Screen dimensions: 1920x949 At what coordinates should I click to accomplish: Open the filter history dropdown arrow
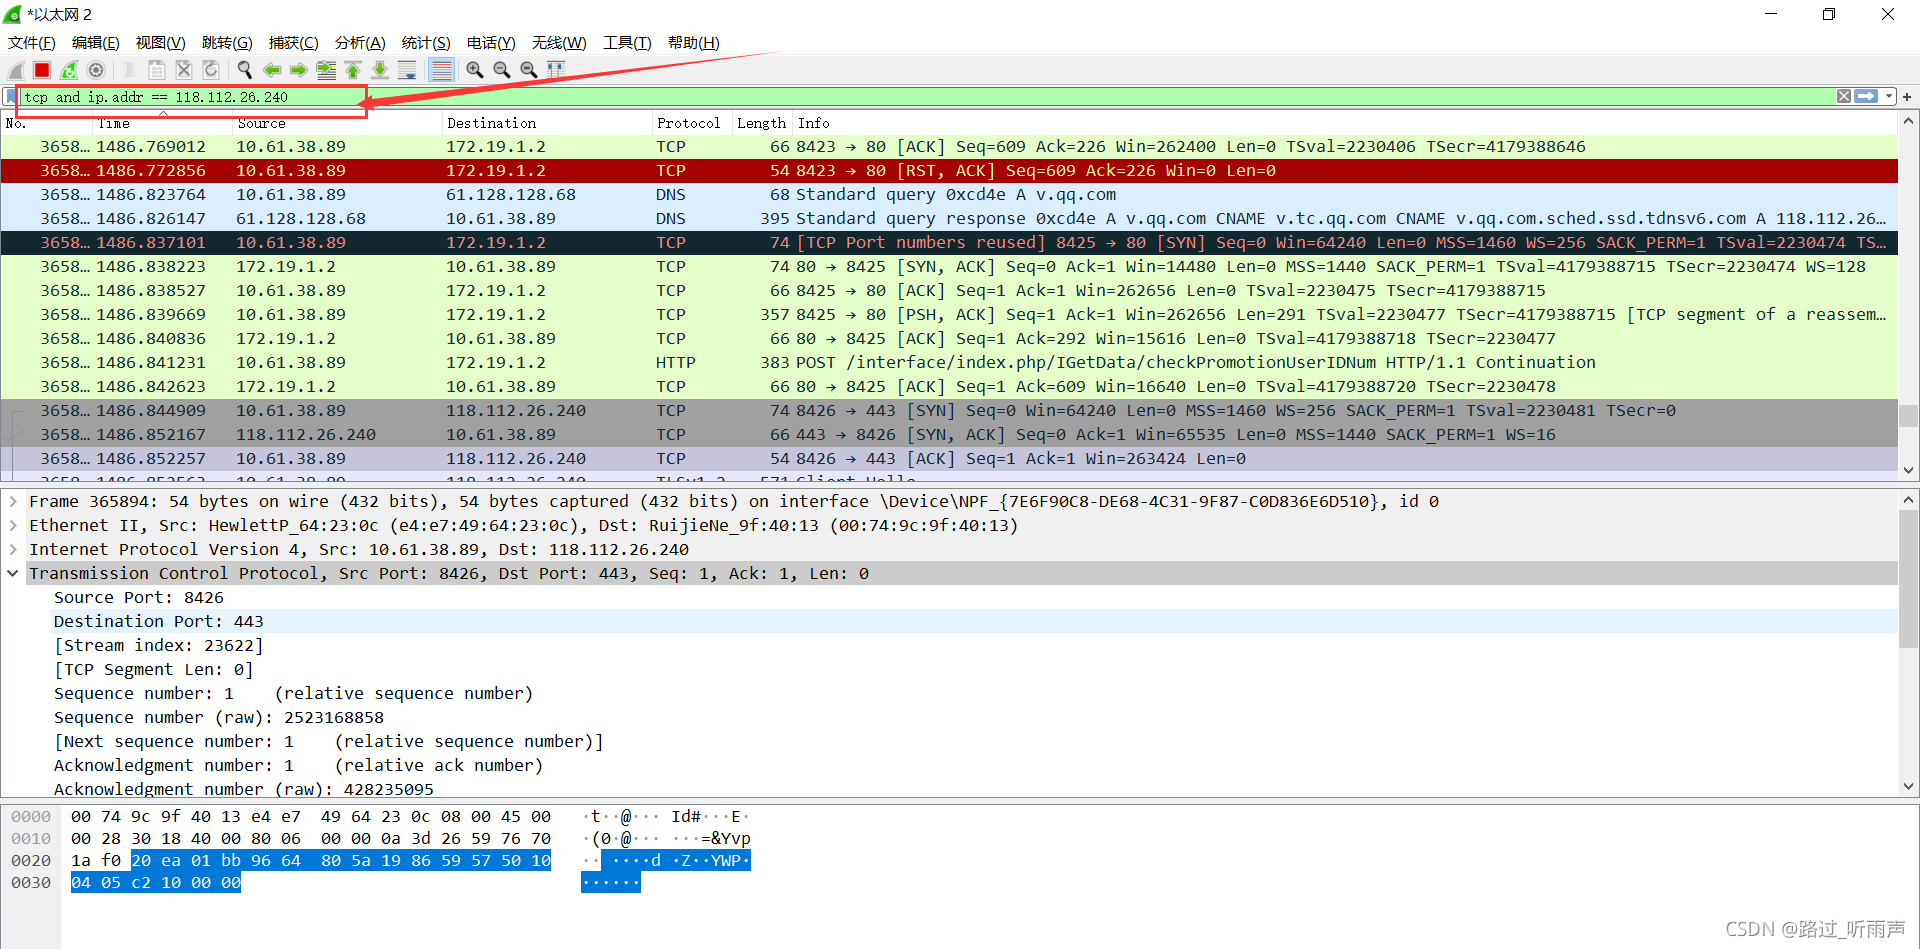tap(1889, 97)
